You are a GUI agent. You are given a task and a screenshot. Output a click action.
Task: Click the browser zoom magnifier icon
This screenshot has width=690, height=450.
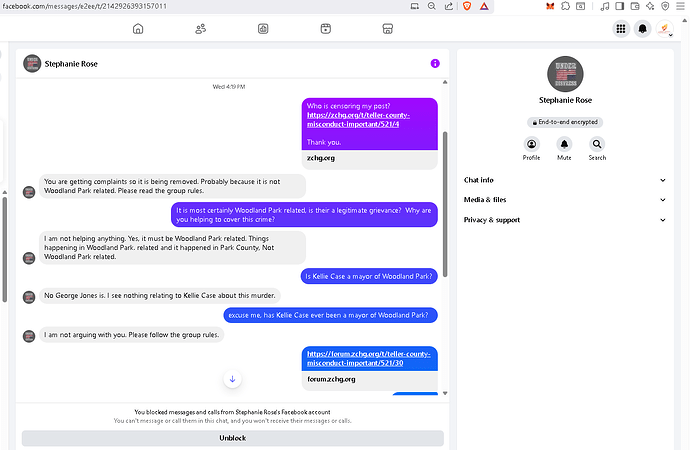(432, 6)
